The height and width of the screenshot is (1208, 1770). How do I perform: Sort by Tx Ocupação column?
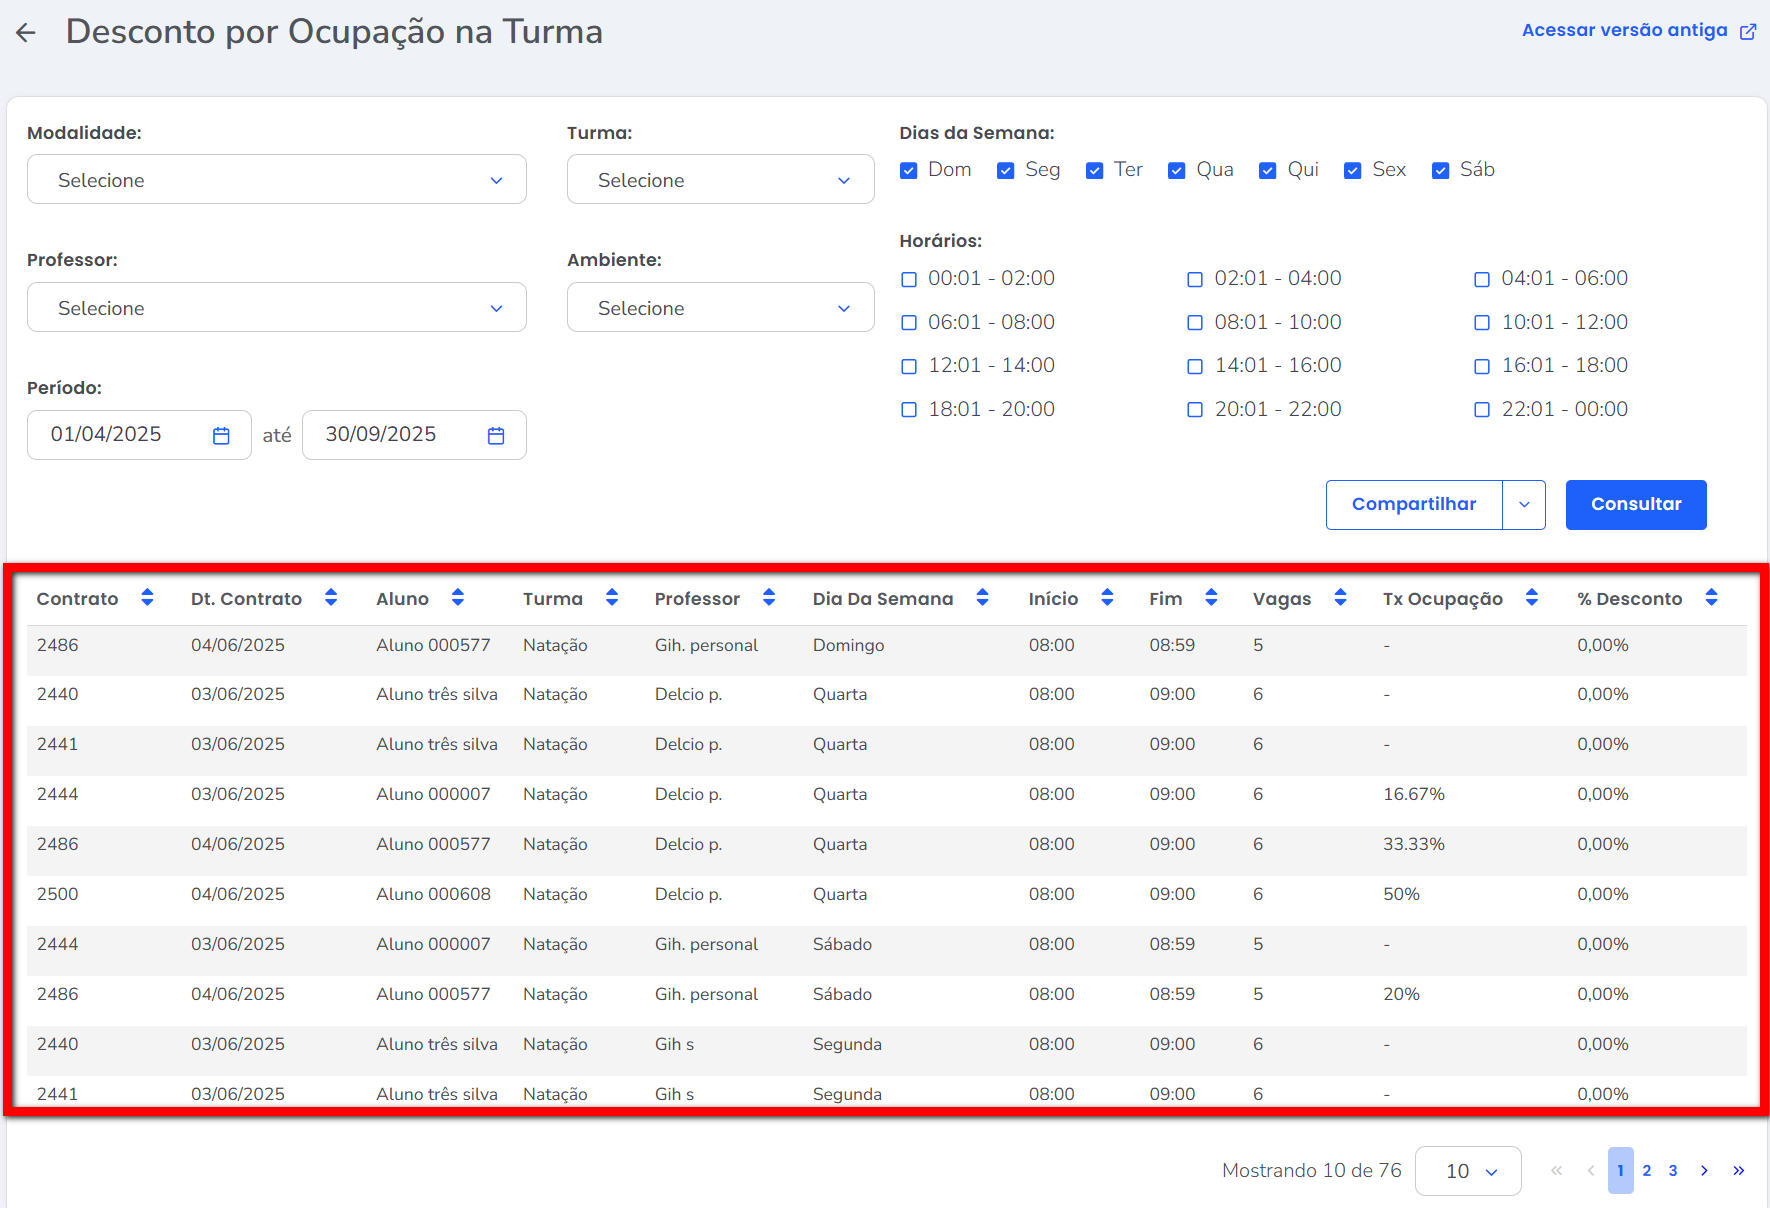coord(1531,598)
